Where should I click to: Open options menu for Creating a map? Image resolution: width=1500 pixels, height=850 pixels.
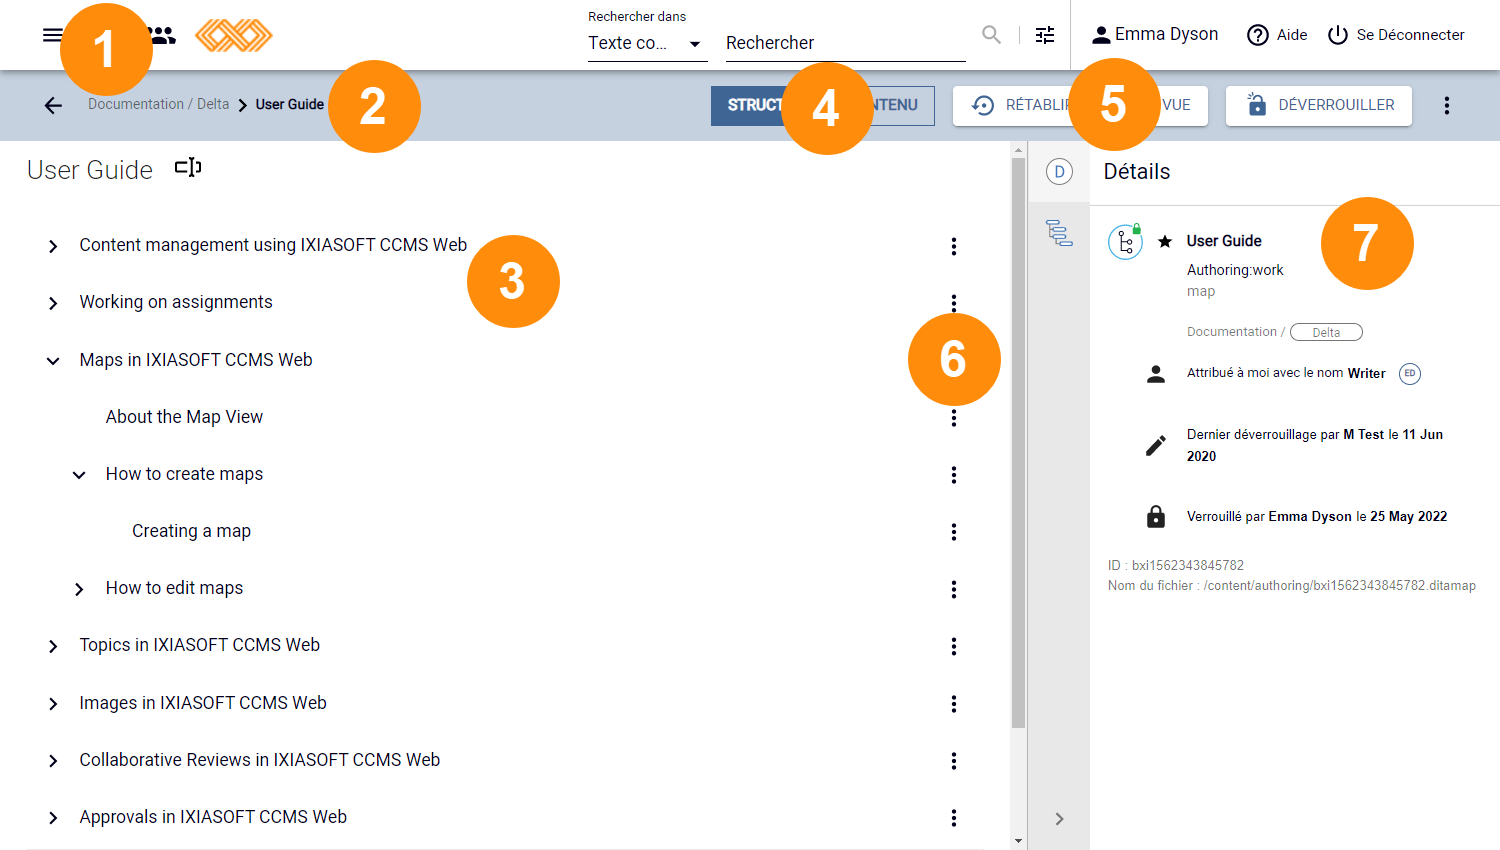tap(954, 532)
